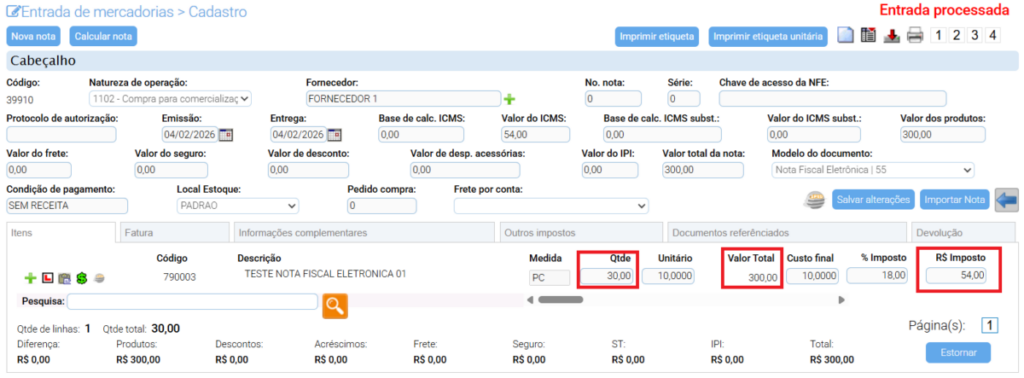1024x378 pixels.
Task: Click the Calcular nota button
Action: click(103, 36)
